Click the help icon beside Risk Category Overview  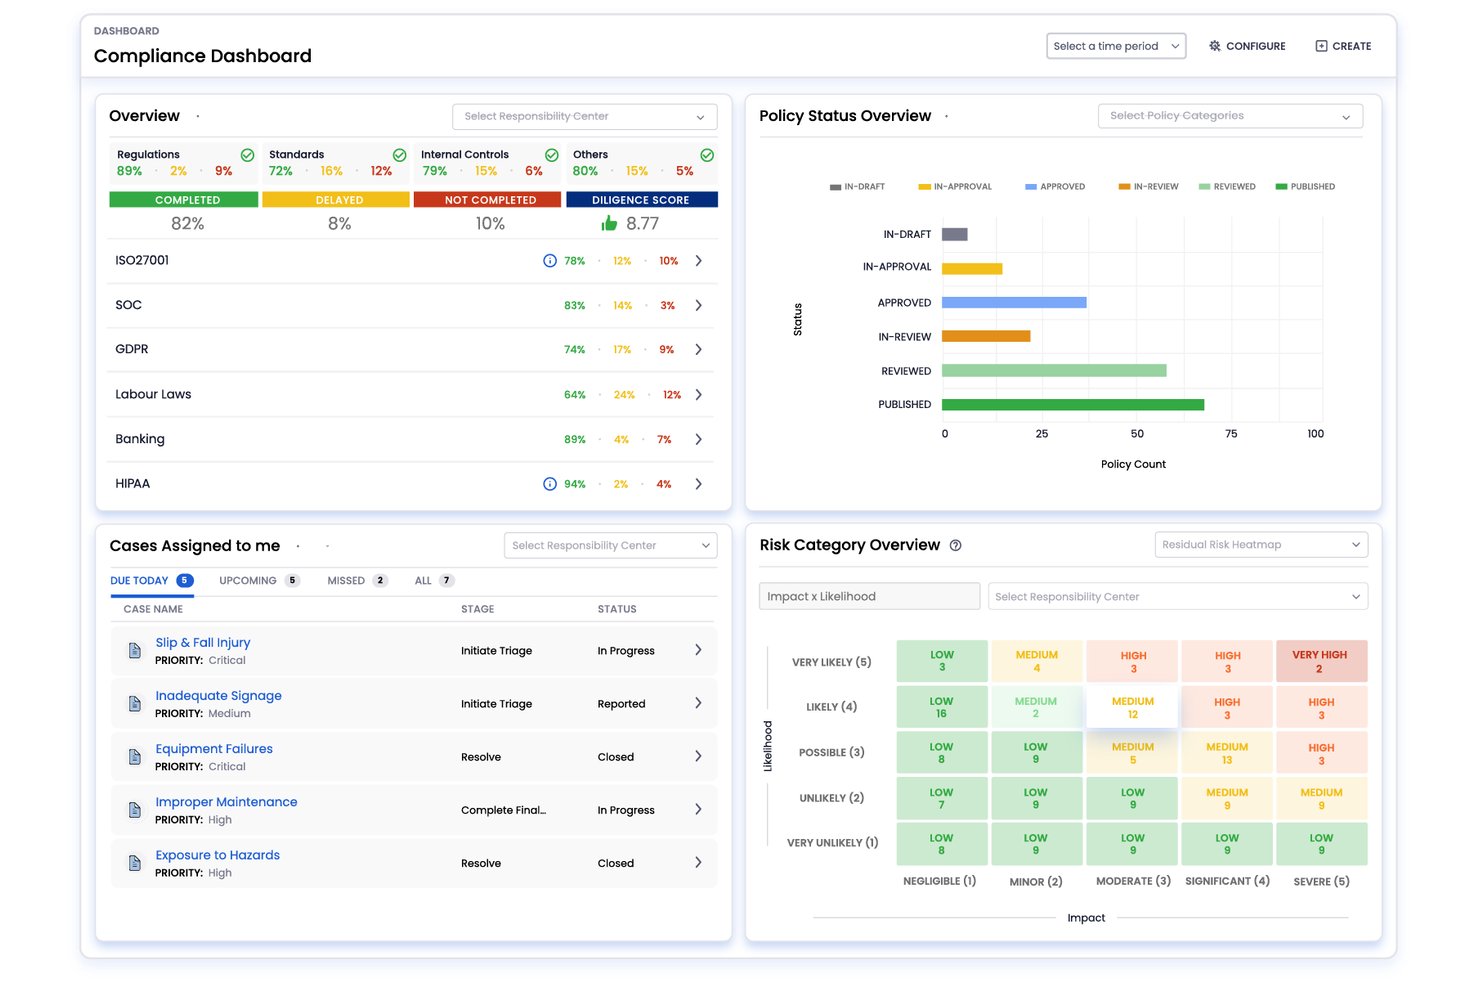pyautogui.click(x=955, y=545)
